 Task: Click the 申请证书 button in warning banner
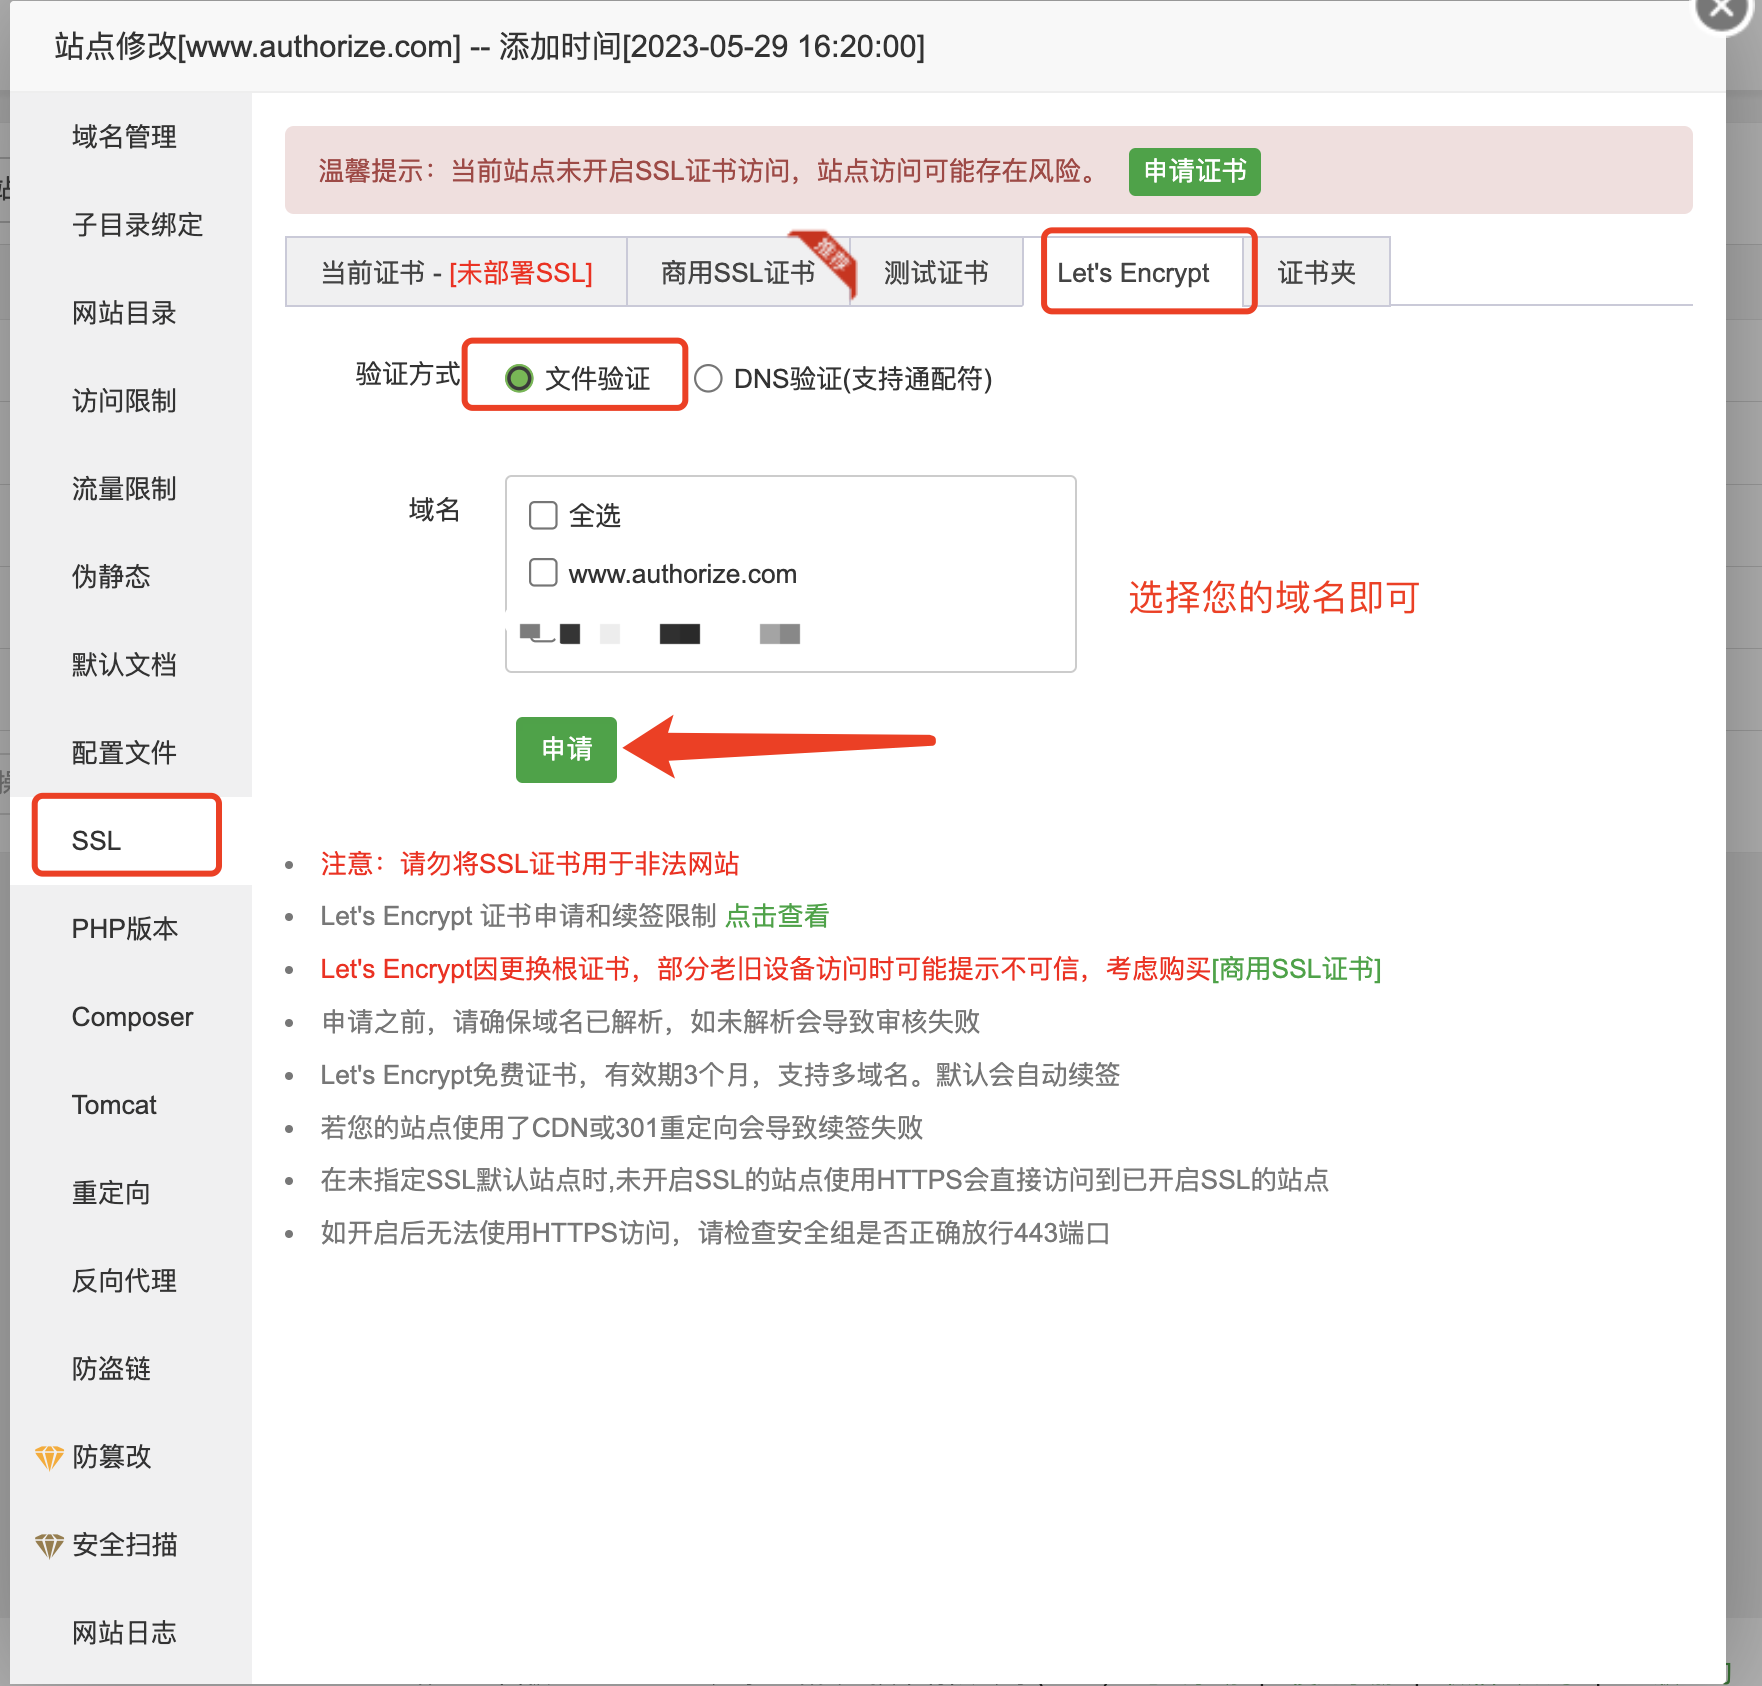[x=1194, y=172]
